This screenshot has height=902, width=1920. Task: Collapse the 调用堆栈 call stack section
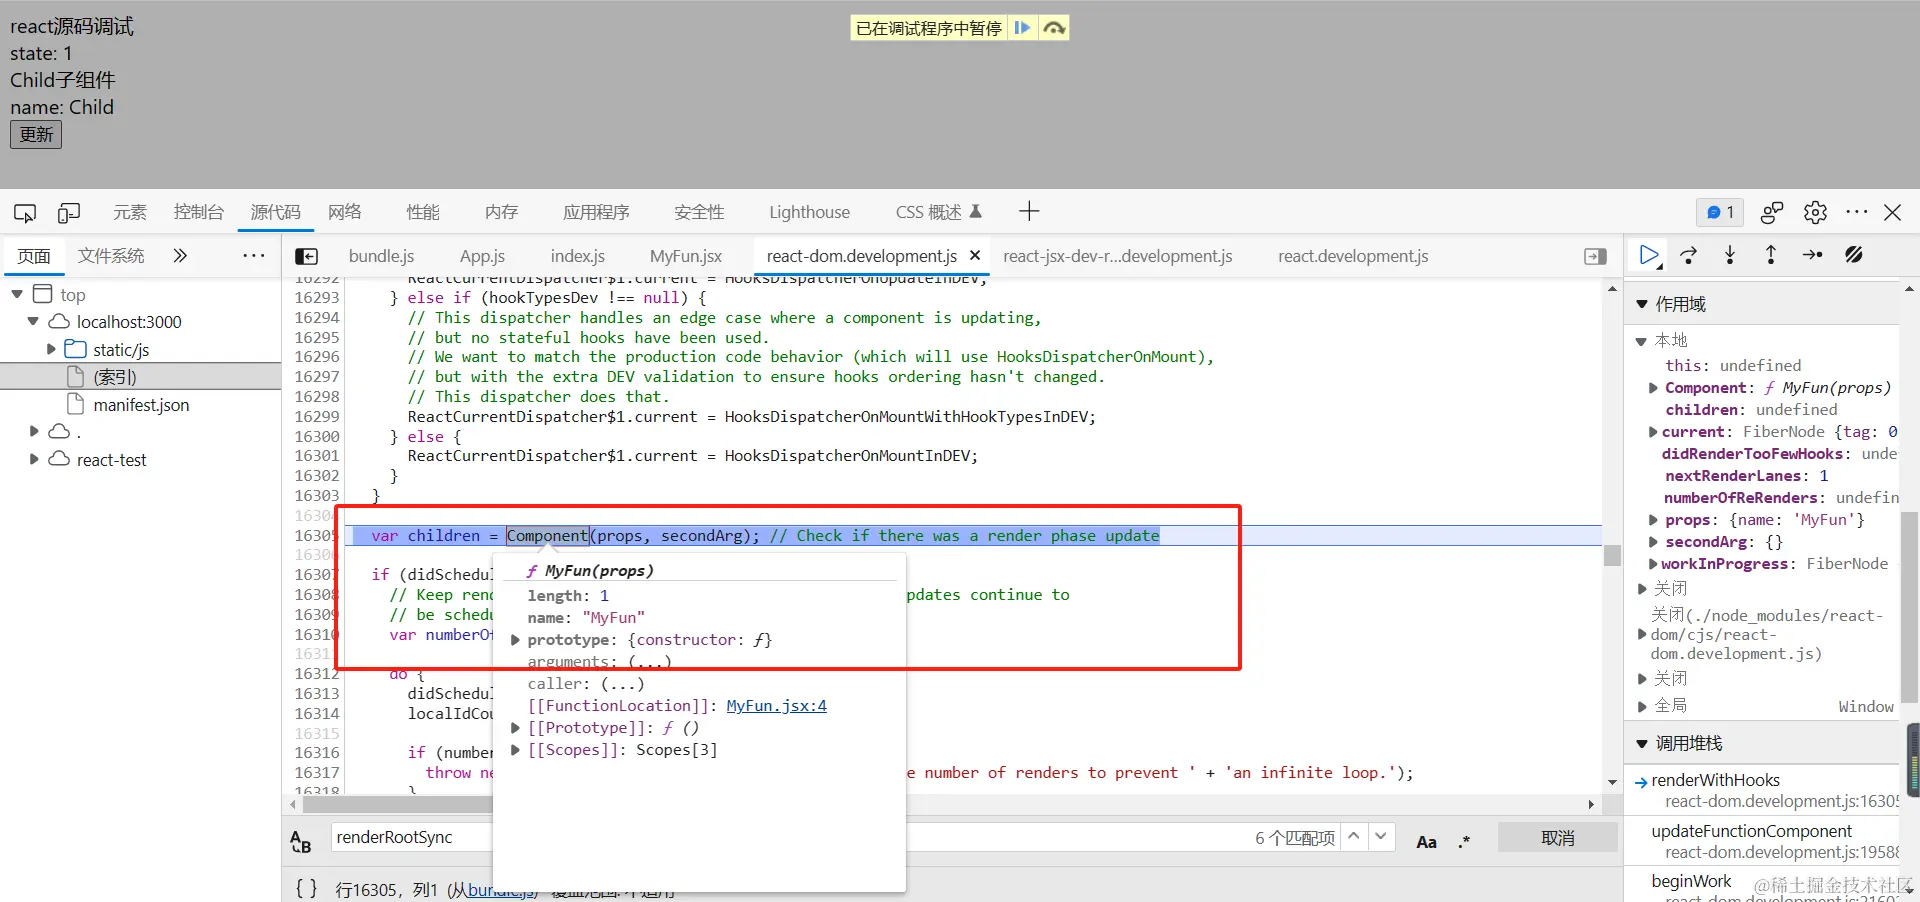coord(1641,743)
